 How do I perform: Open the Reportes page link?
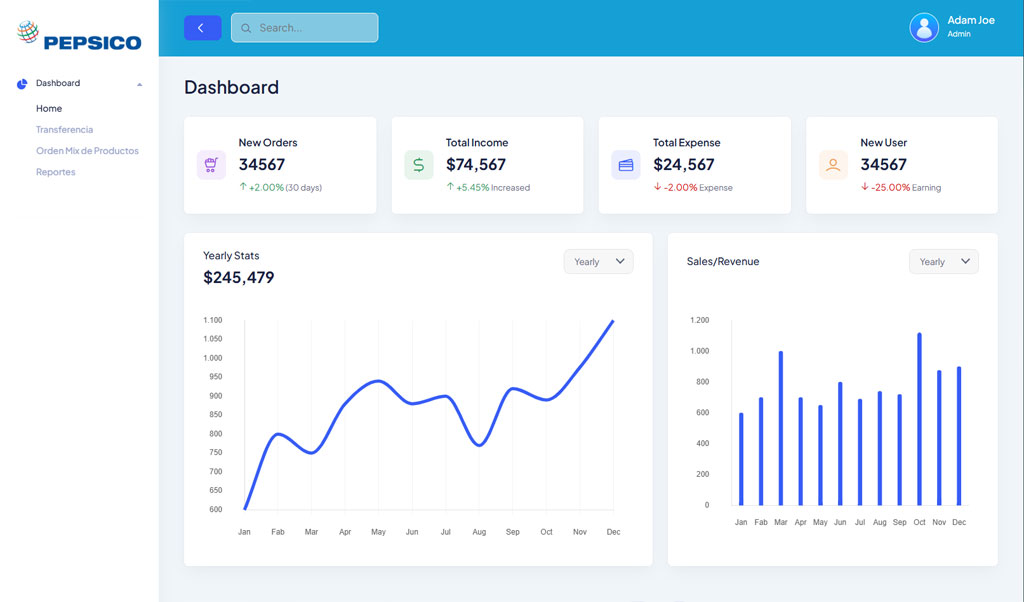pos(55,172)
